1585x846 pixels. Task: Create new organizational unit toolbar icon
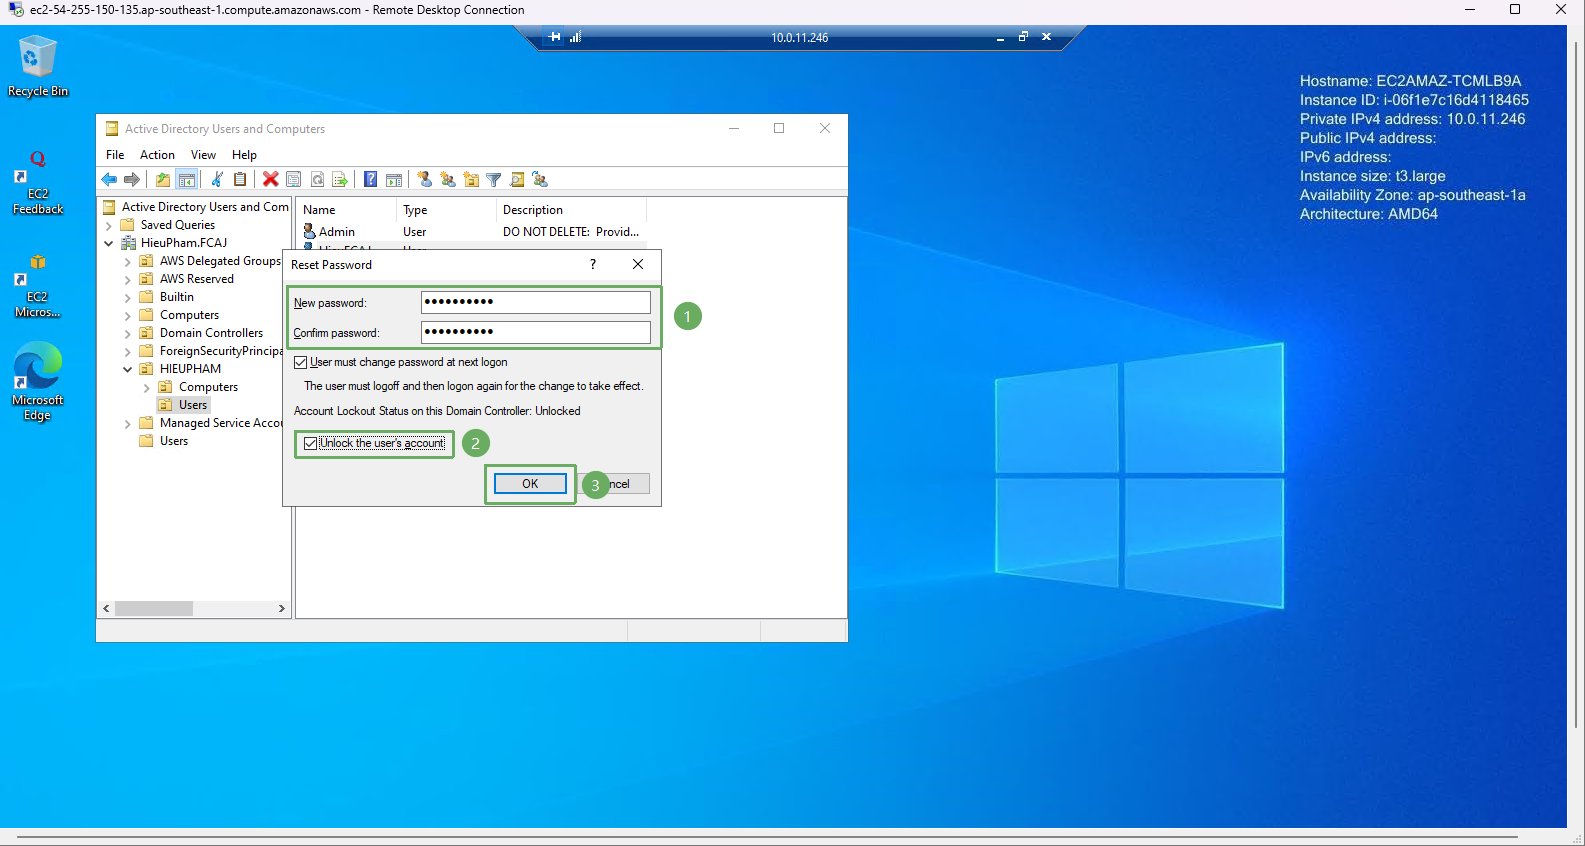471,180
